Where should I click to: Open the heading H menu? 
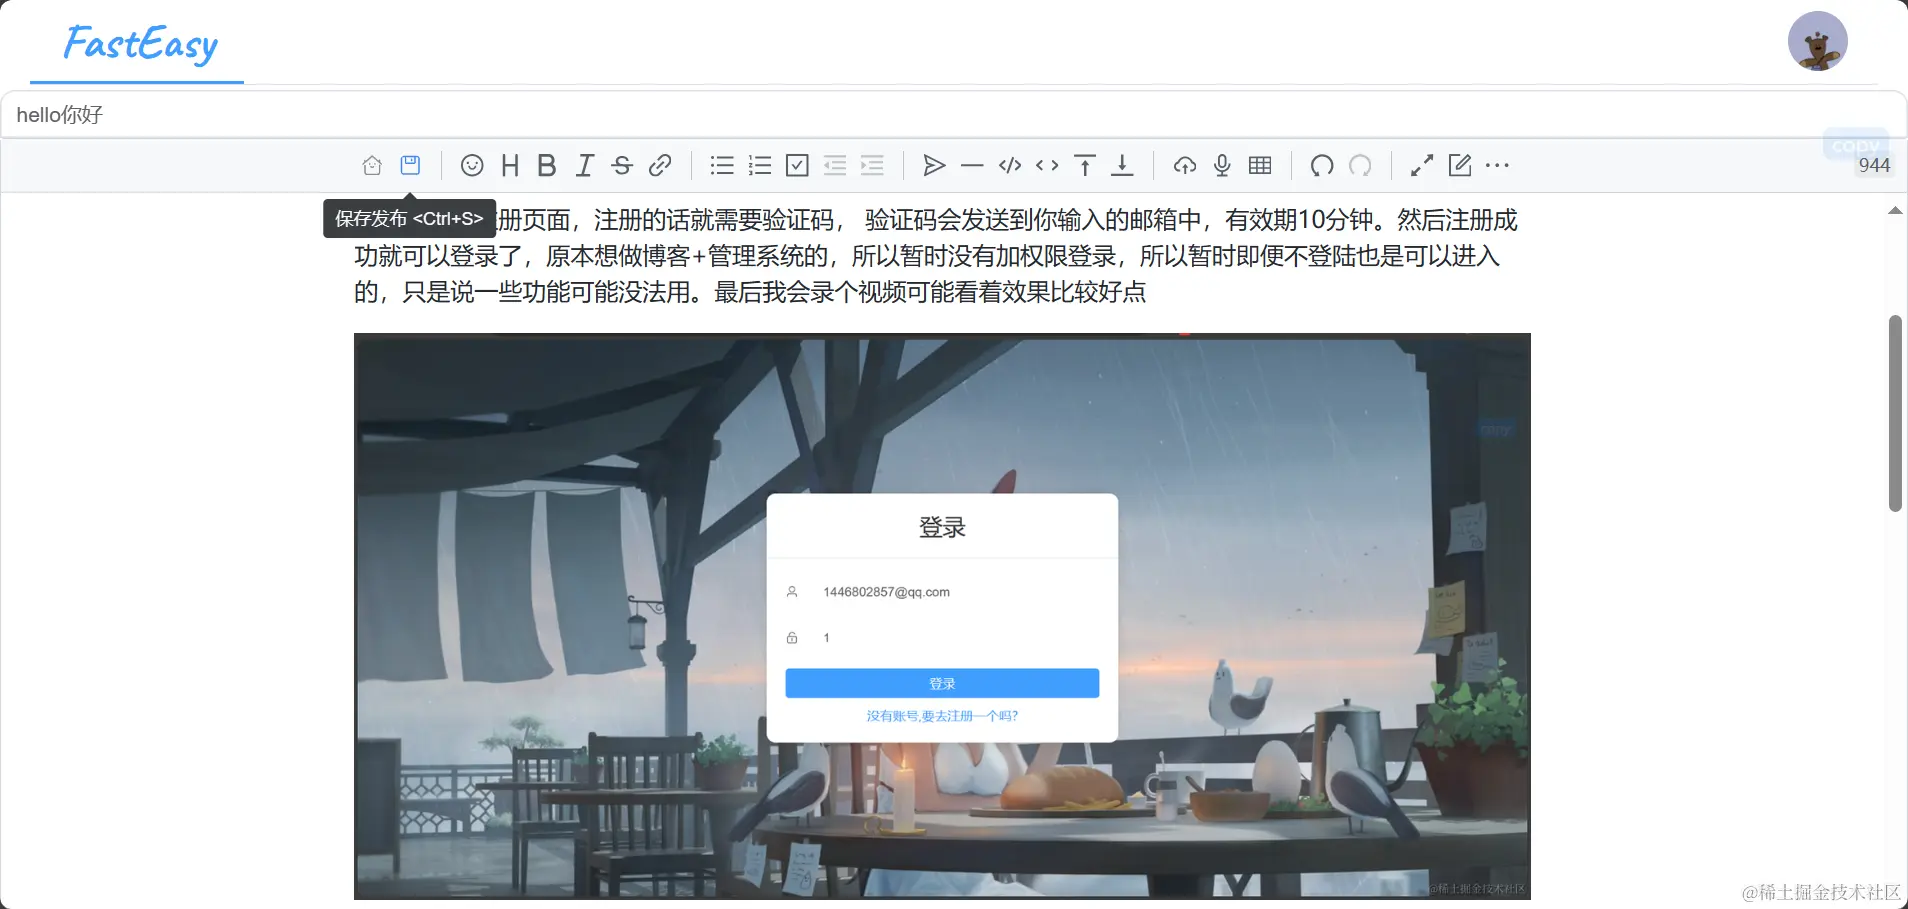point(510,165)
